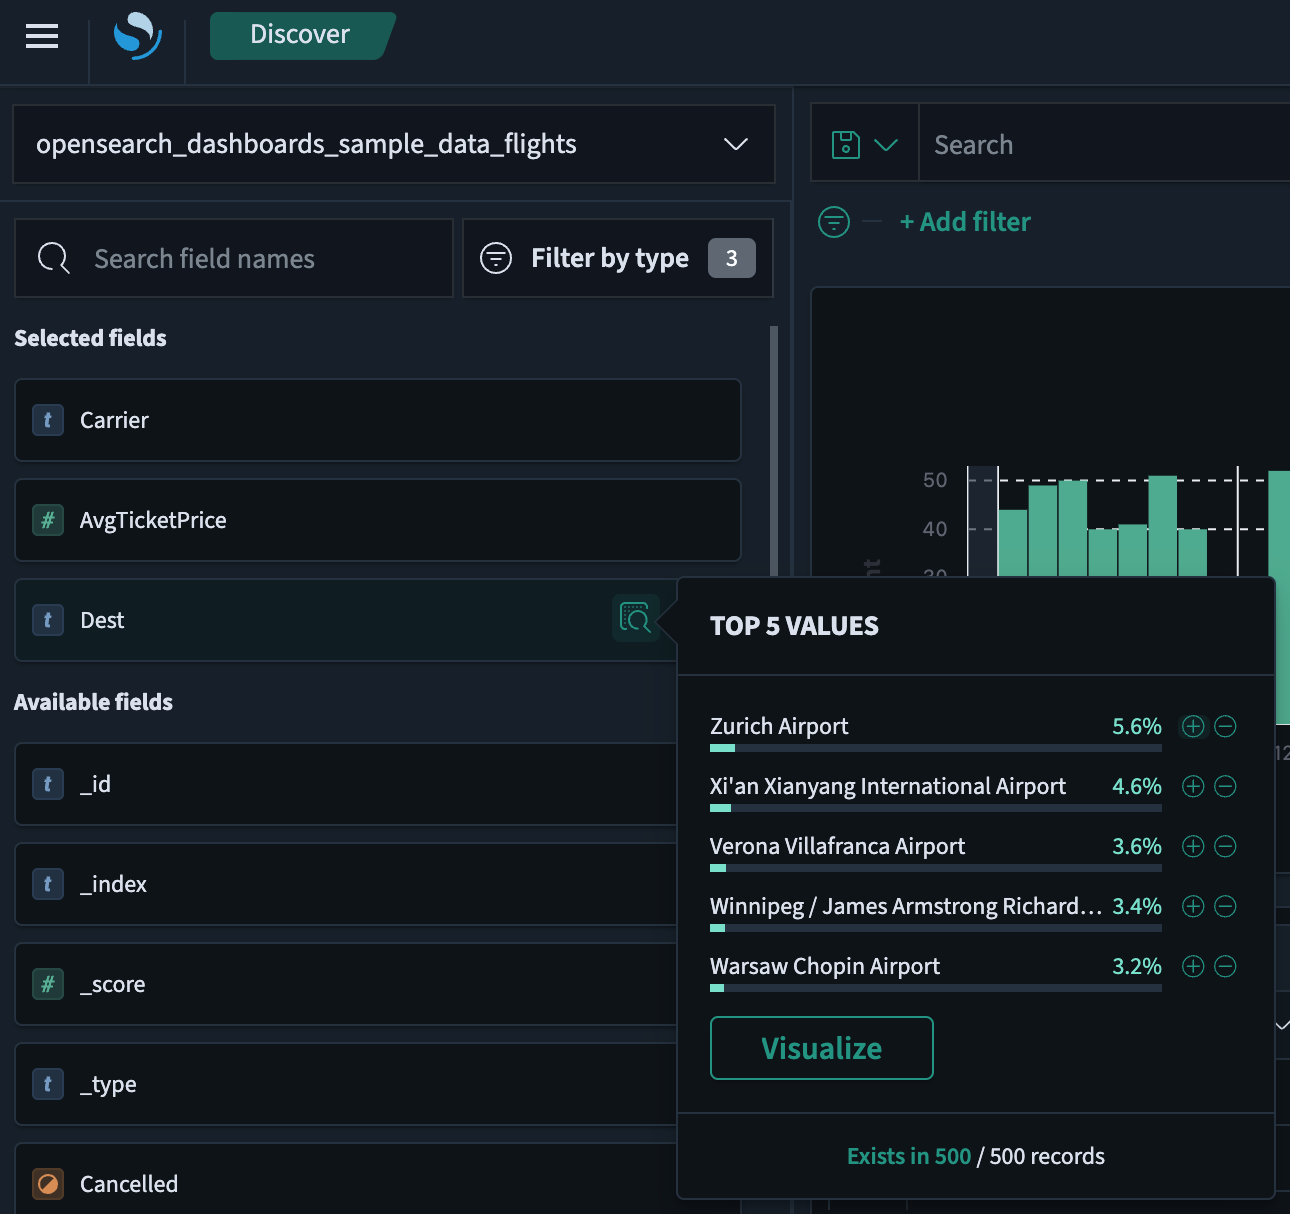The width and height of the screenshot is (1290, 1214).
Task: Filter for Zurich Airport with the plus icon
Action: click(1192, 726)
